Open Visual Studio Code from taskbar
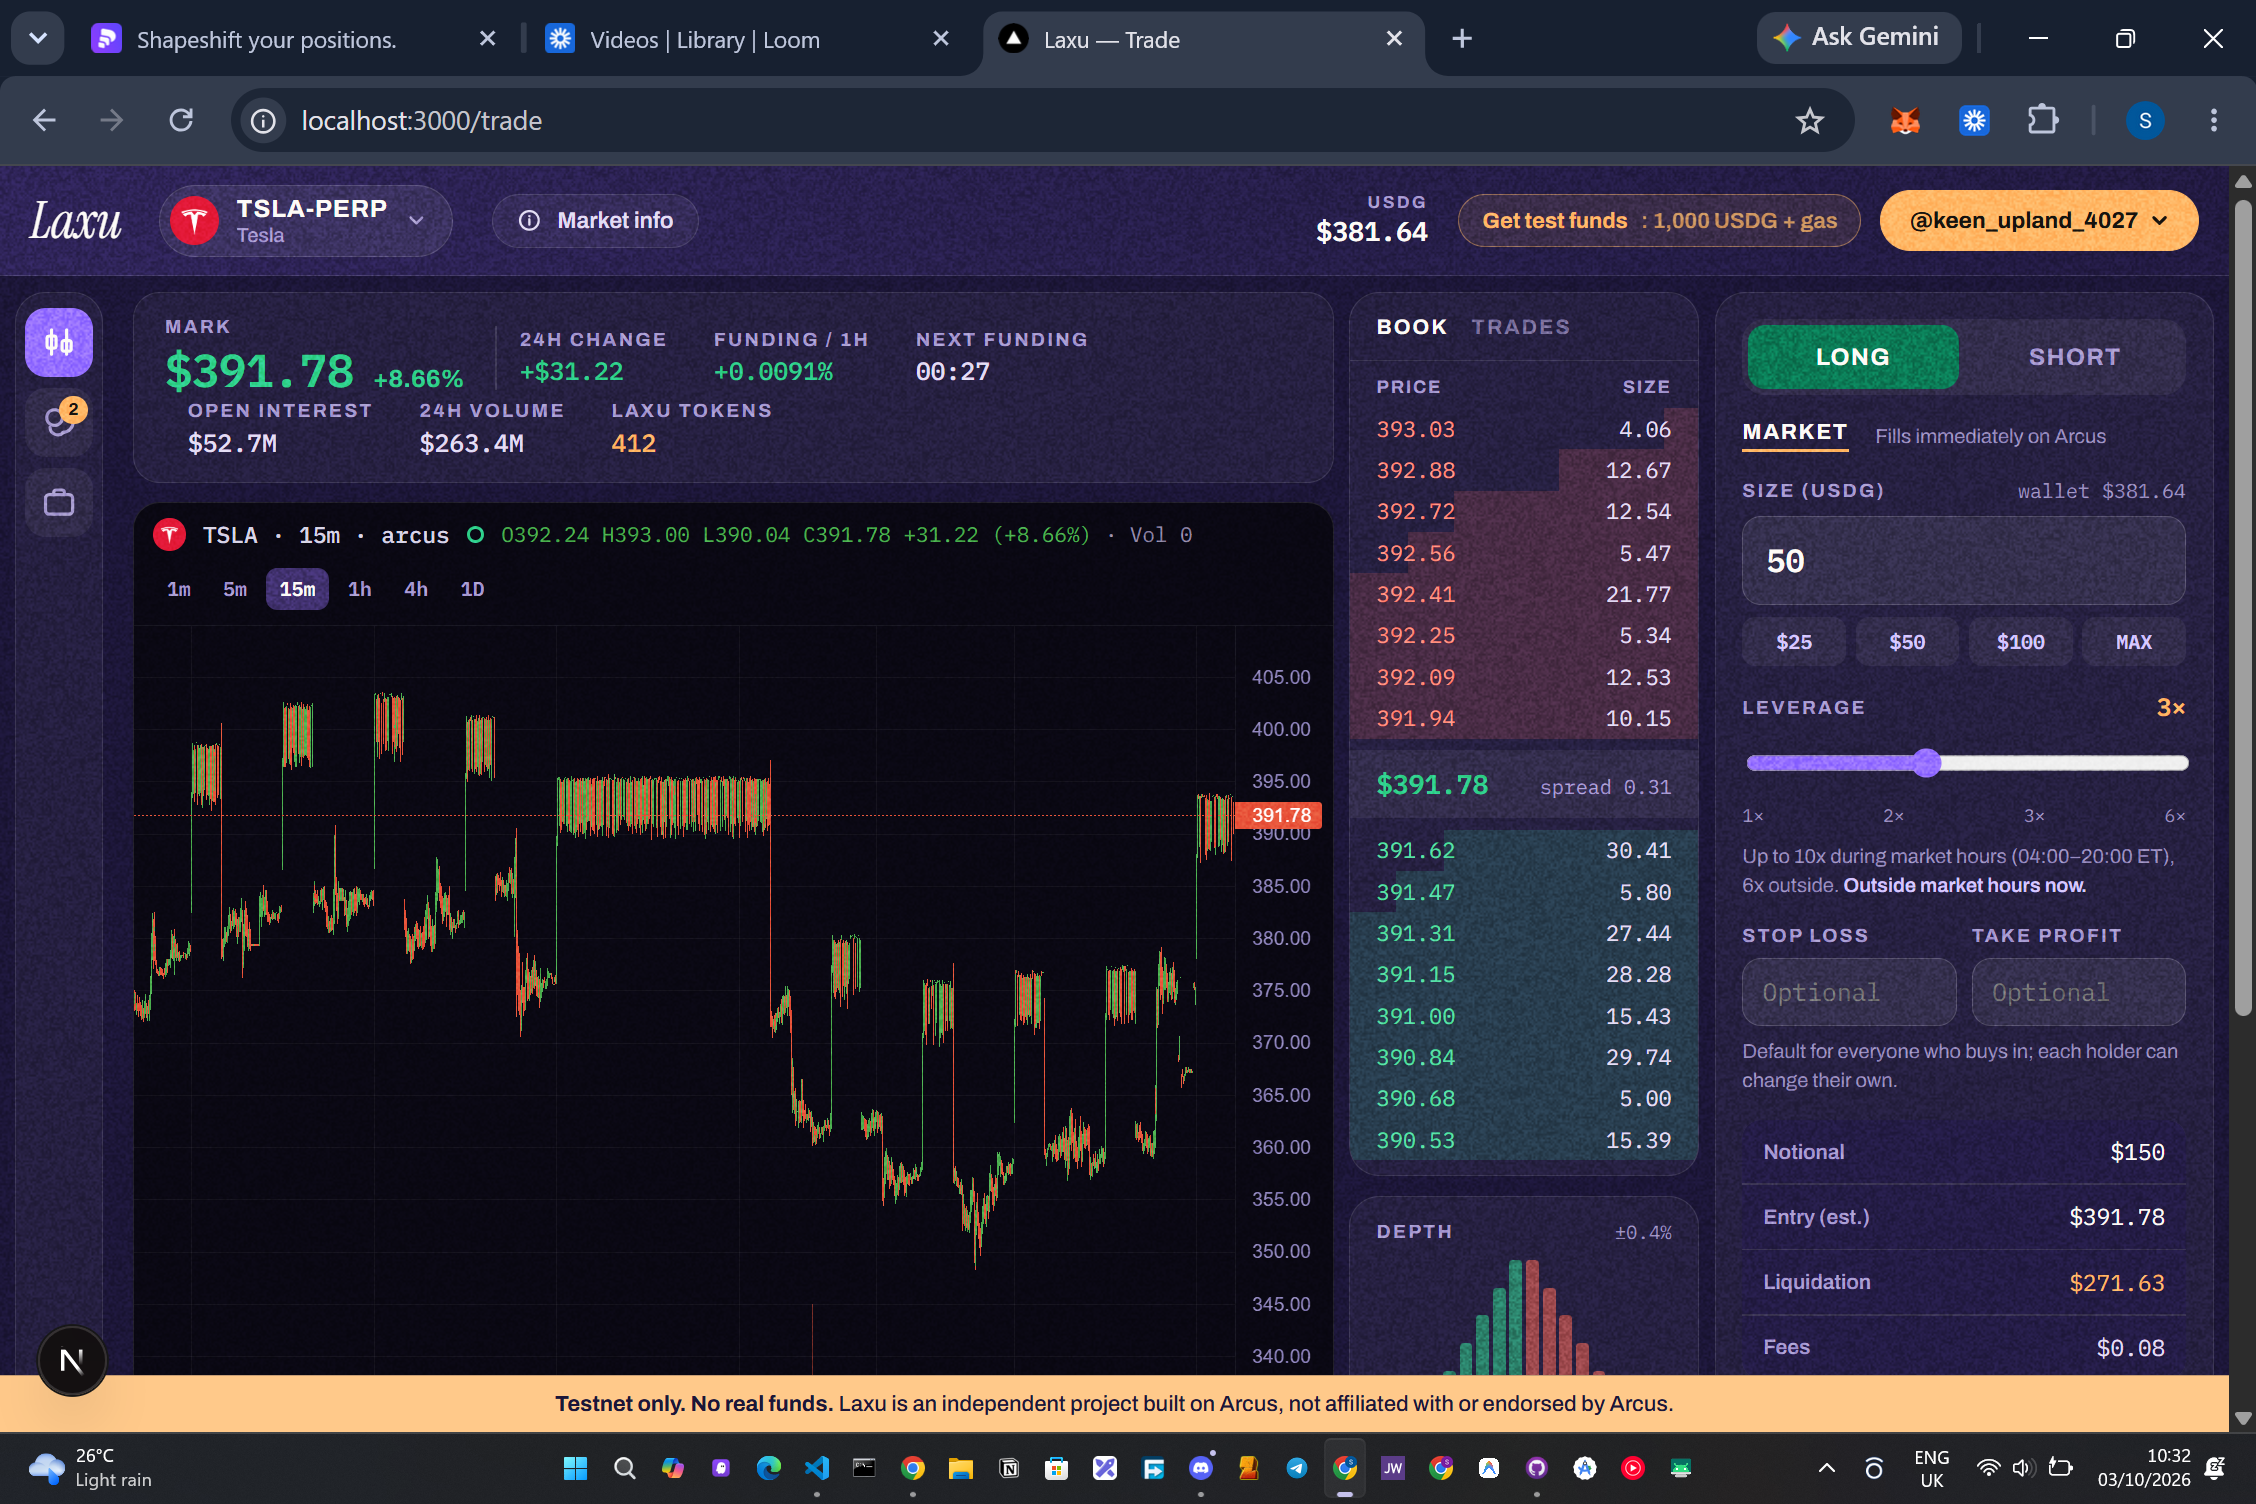 (817, 1468)
